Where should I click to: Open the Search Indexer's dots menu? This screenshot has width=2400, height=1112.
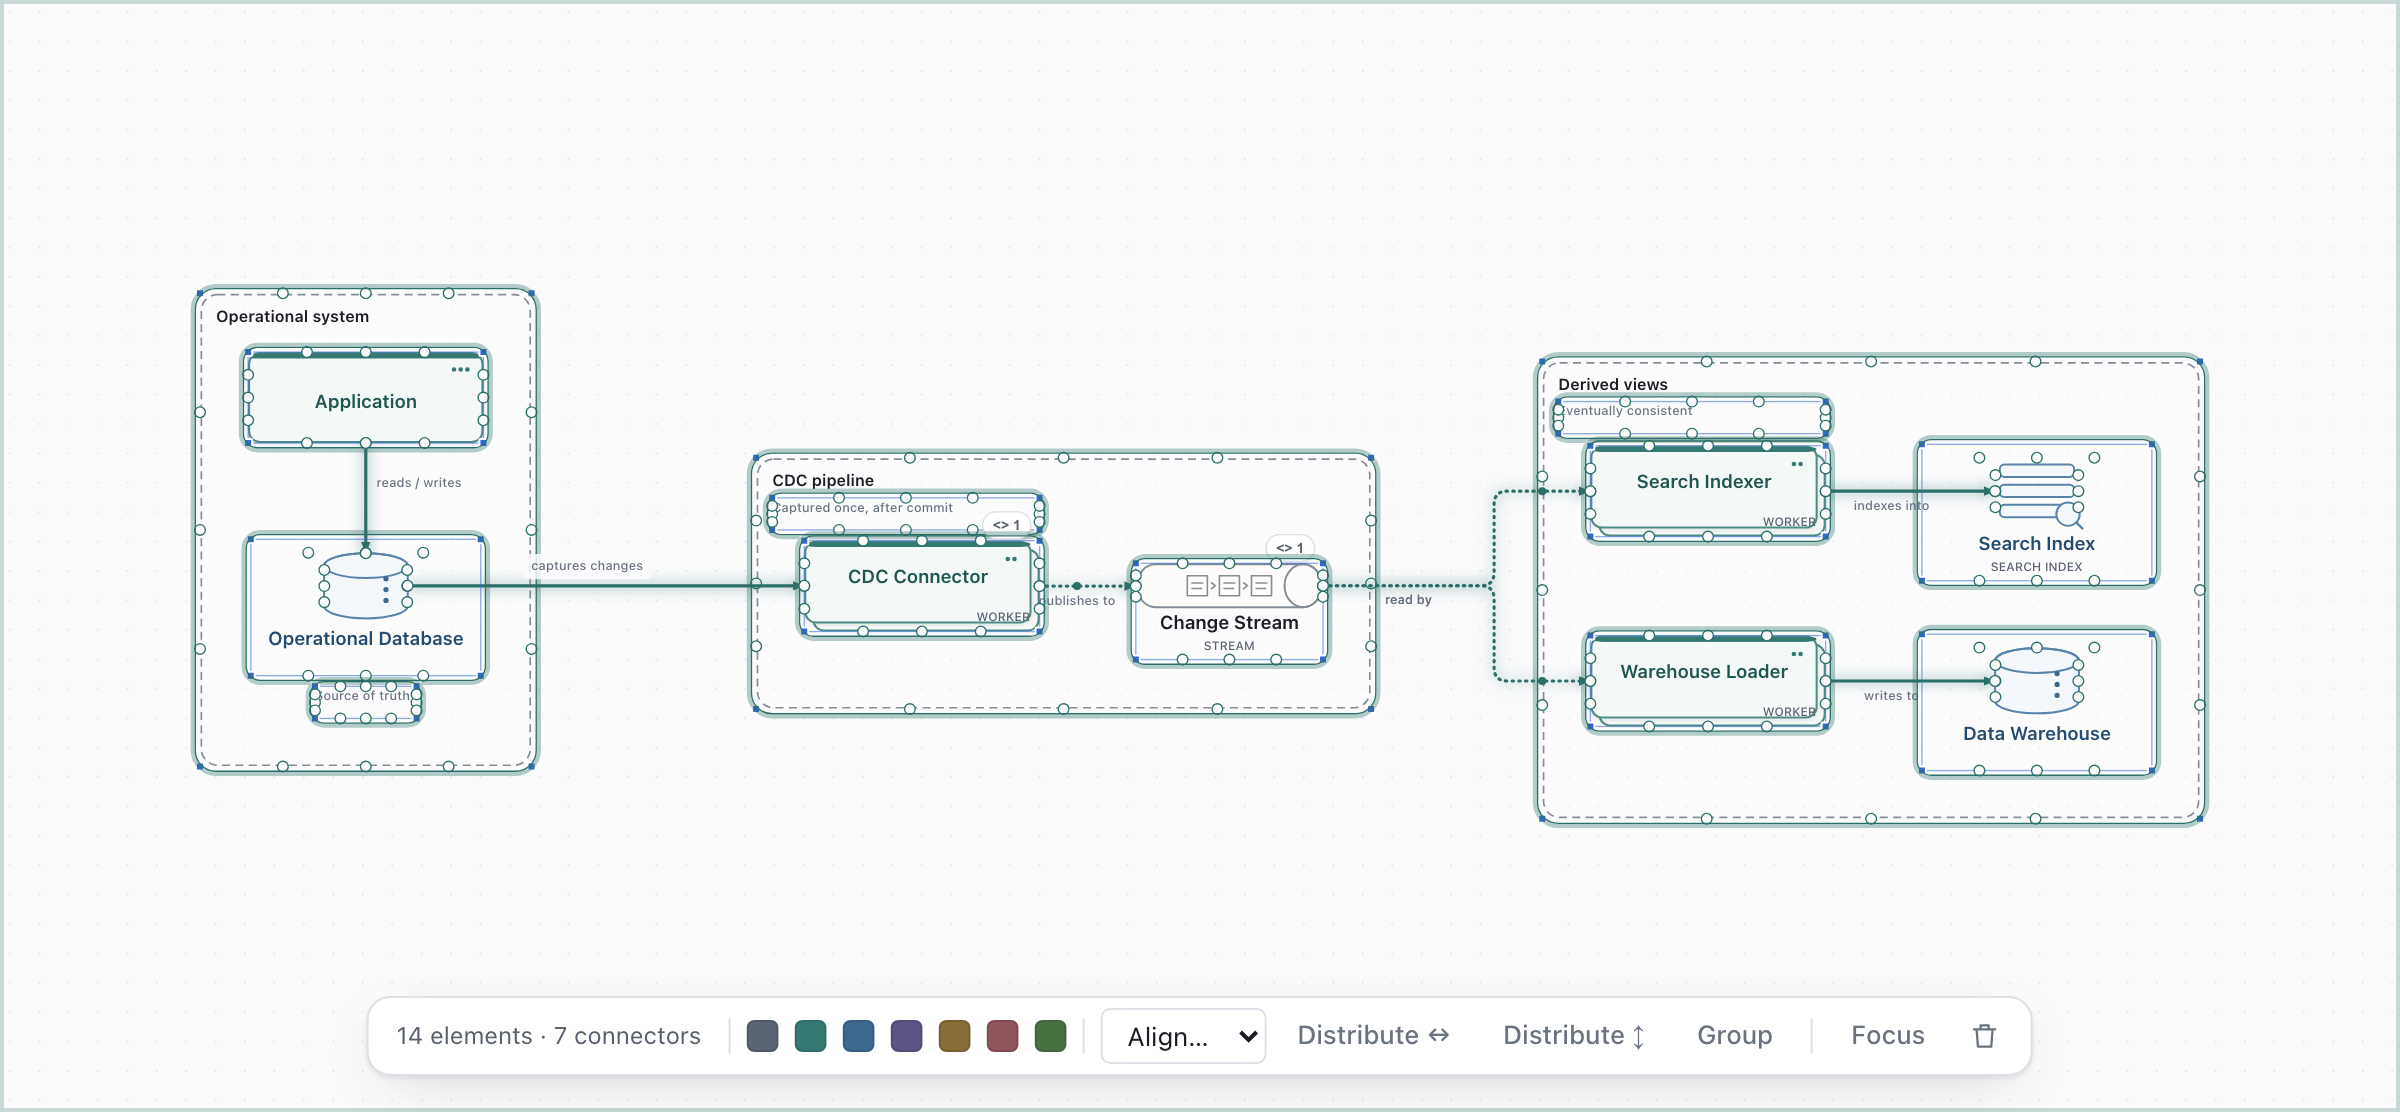point(1797,464)
